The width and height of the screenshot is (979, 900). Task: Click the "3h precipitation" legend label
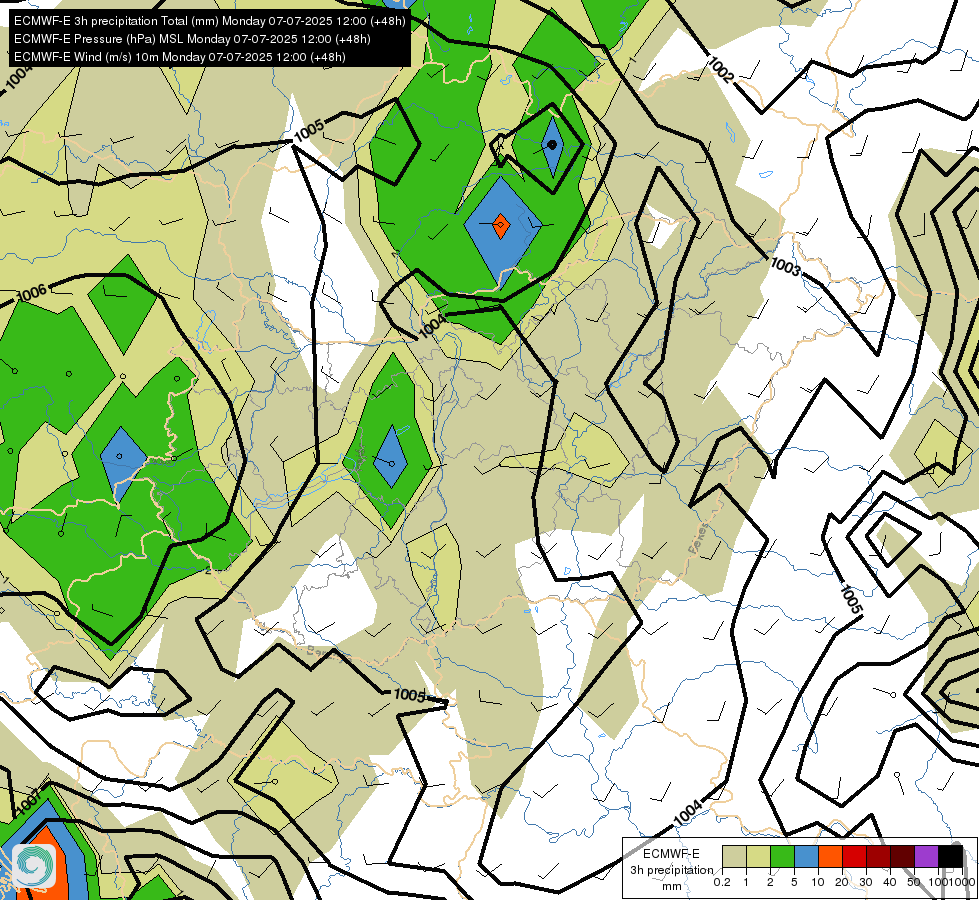671,870
